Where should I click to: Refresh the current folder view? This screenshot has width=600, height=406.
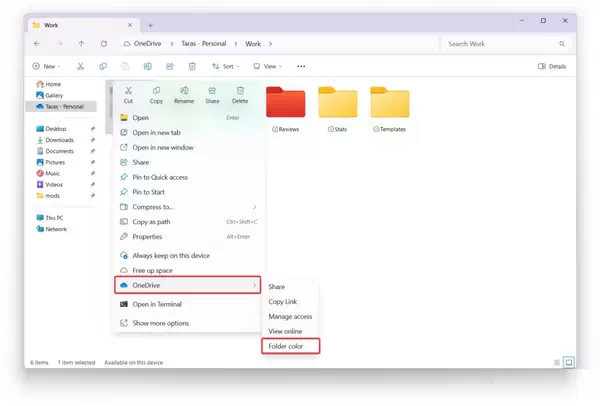tap(104, 44)
